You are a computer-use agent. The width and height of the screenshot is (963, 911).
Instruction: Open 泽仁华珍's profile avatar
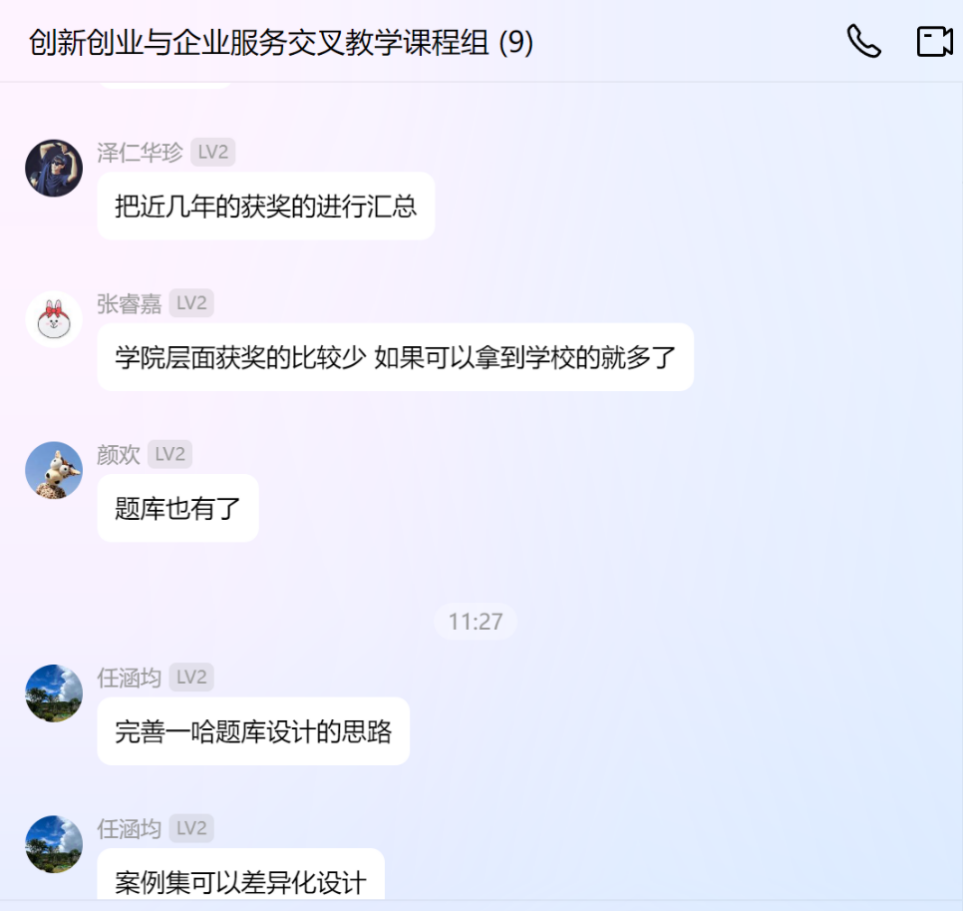pos(54,168)
